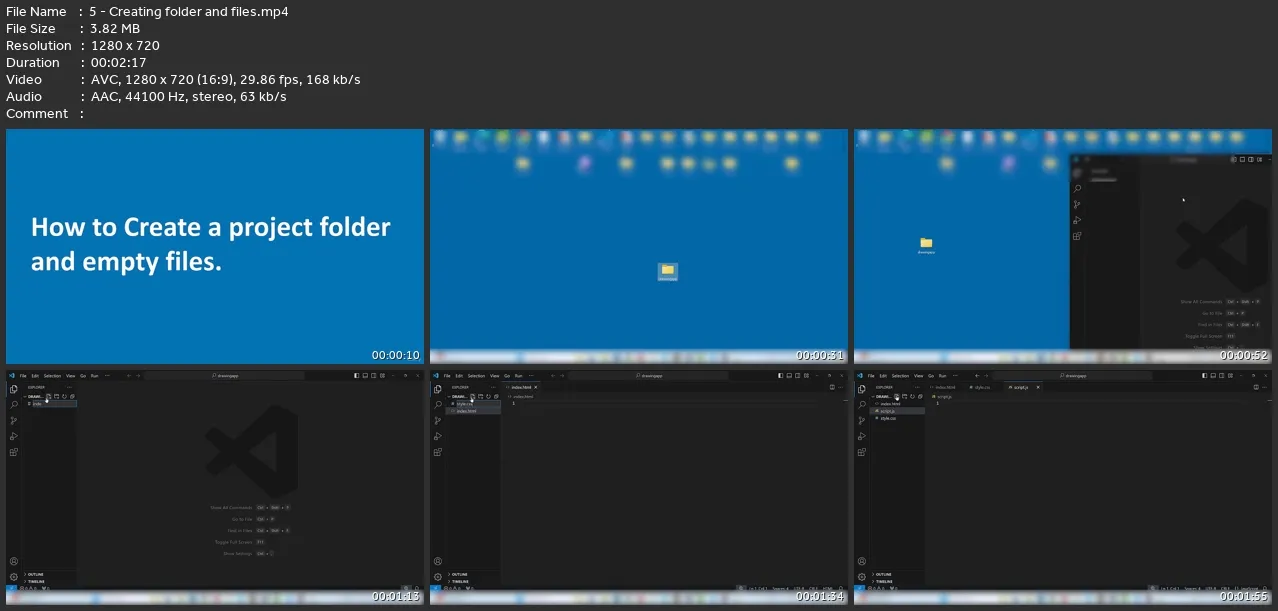
Task: Select index.html file row in 00:01:34 frame
Action: click(474, 411)
